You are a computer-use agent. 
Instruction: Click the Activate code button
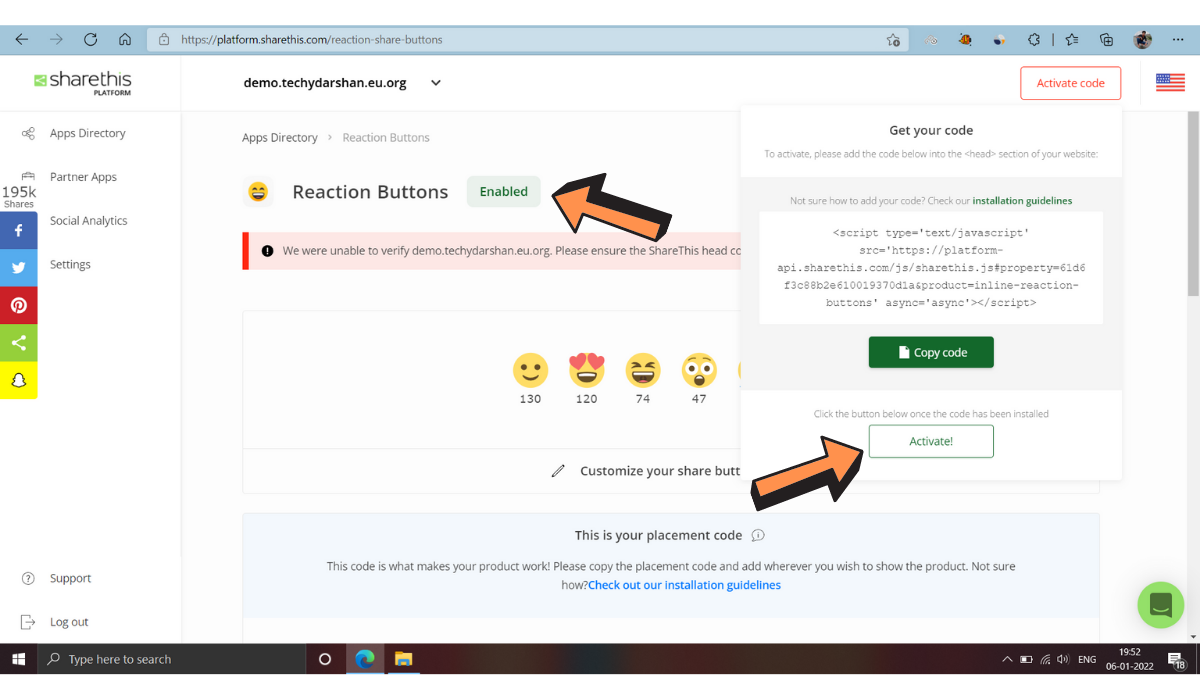point(1070,83)
